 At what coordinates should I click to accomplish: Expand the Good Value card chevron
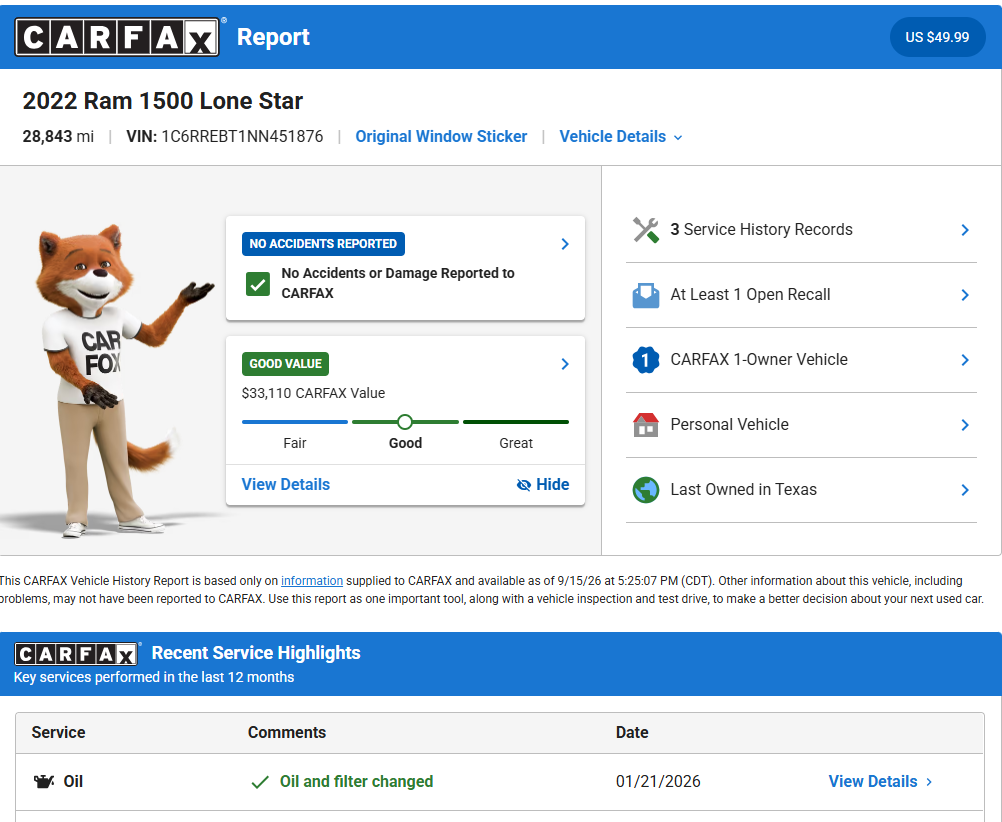tap(565, 364)
